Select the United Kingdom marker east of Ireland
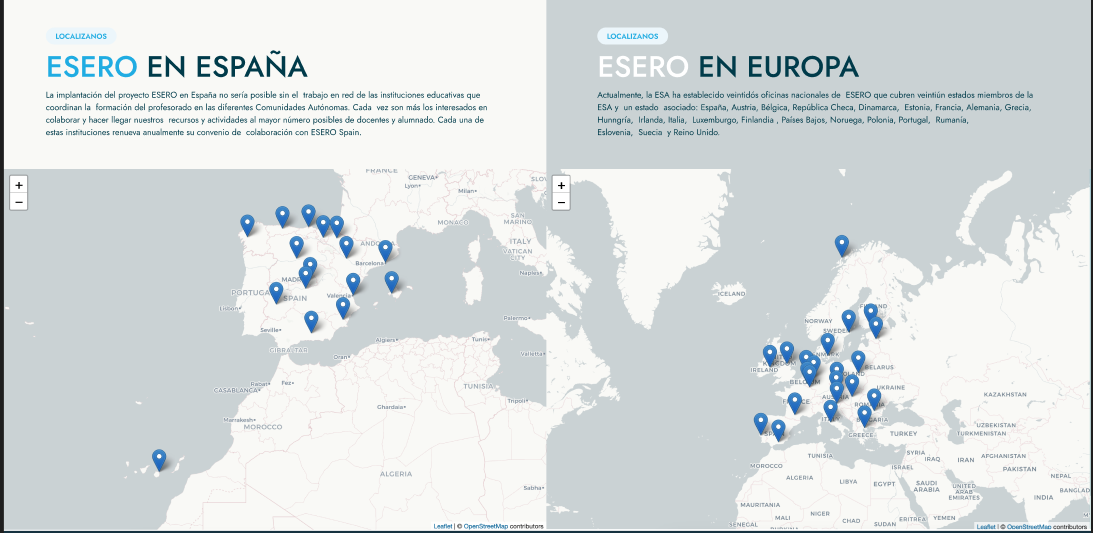 [x=787, y=352]
